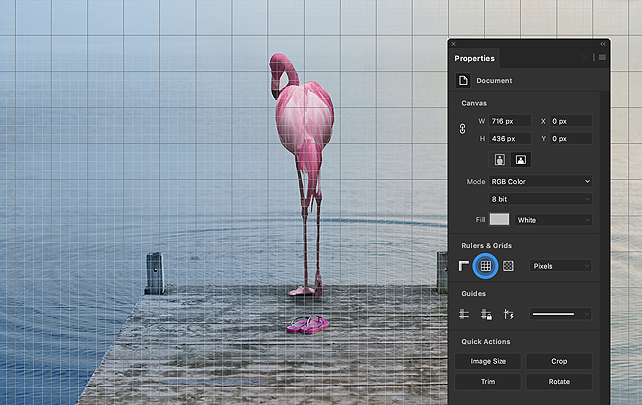This screenshot has height=405, width=642.
Task: Edit the canvas width W field
Action: click(510, 121)
